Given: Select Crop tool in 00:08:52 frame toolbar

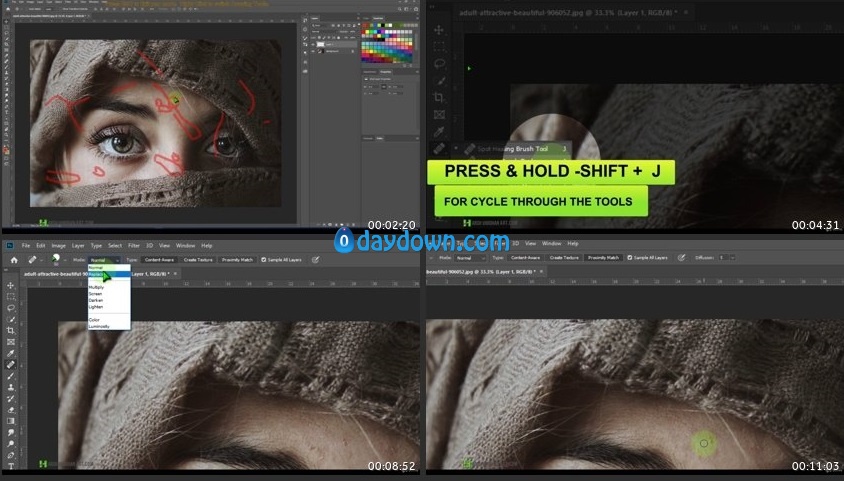Looking at the screenshot, I should [x=11, y=330].
